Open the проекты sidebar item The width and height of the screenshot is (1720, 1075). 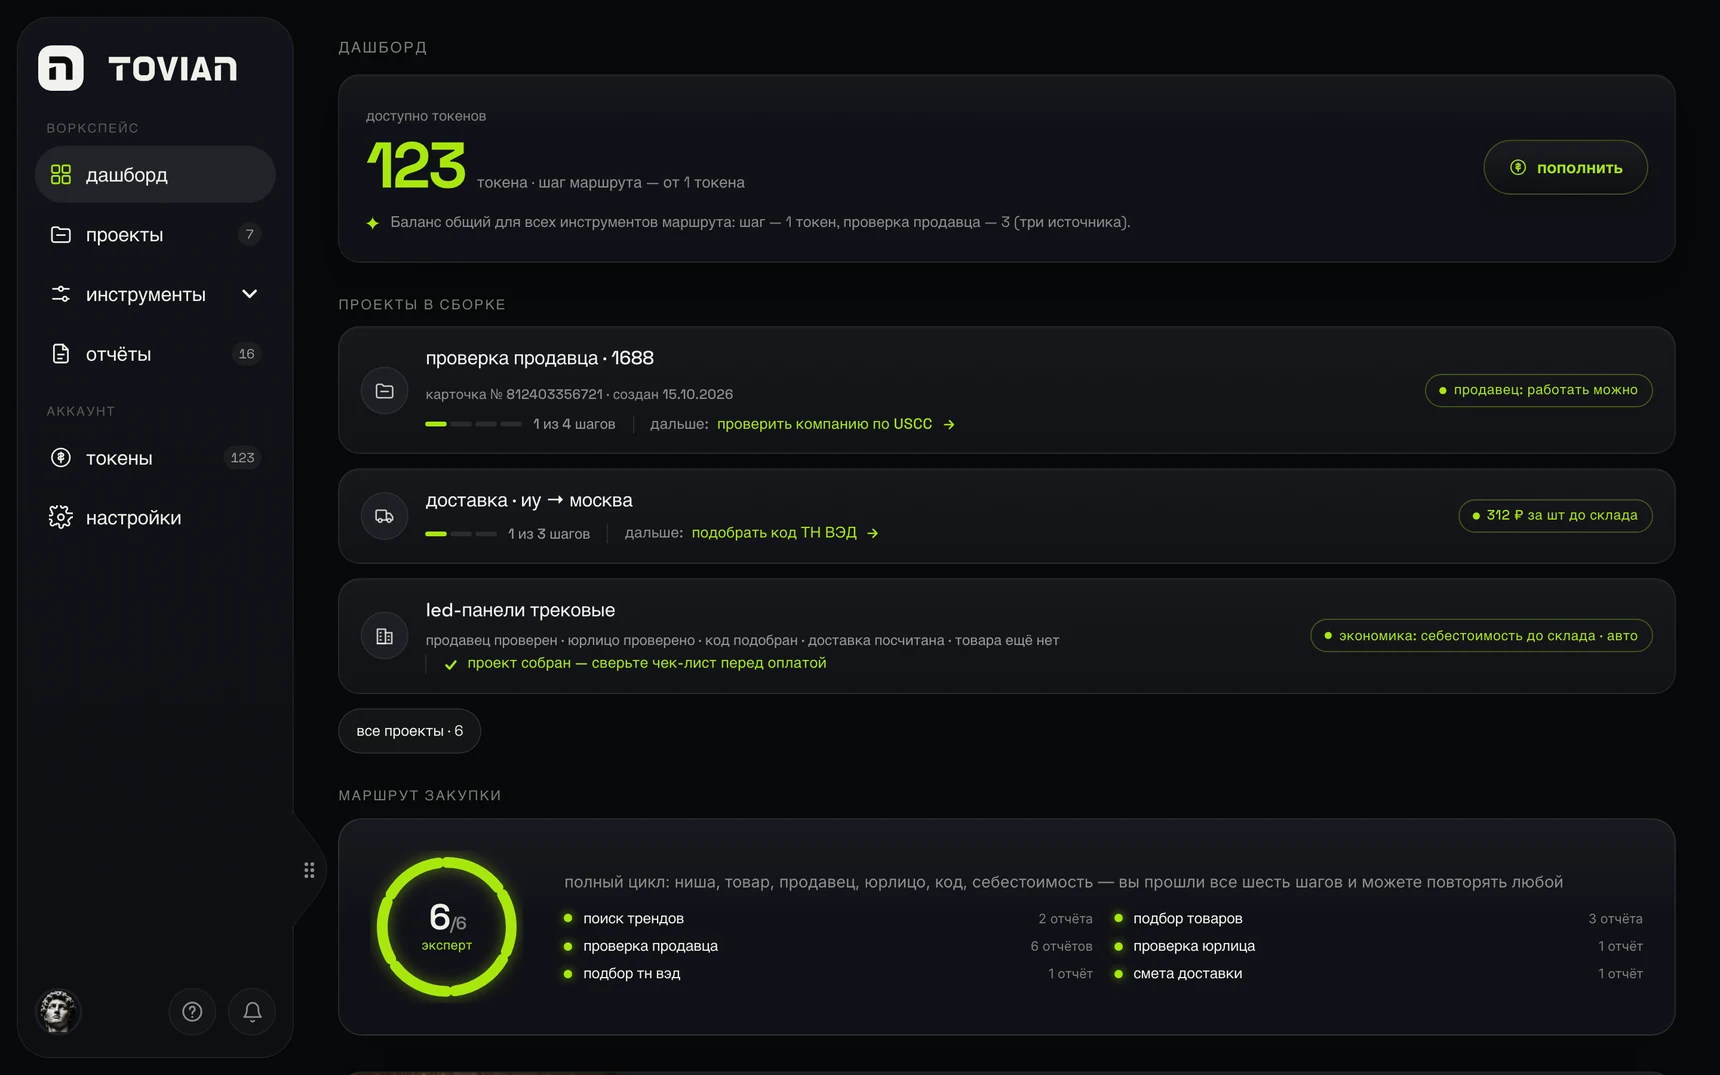(x=155, y=235)
